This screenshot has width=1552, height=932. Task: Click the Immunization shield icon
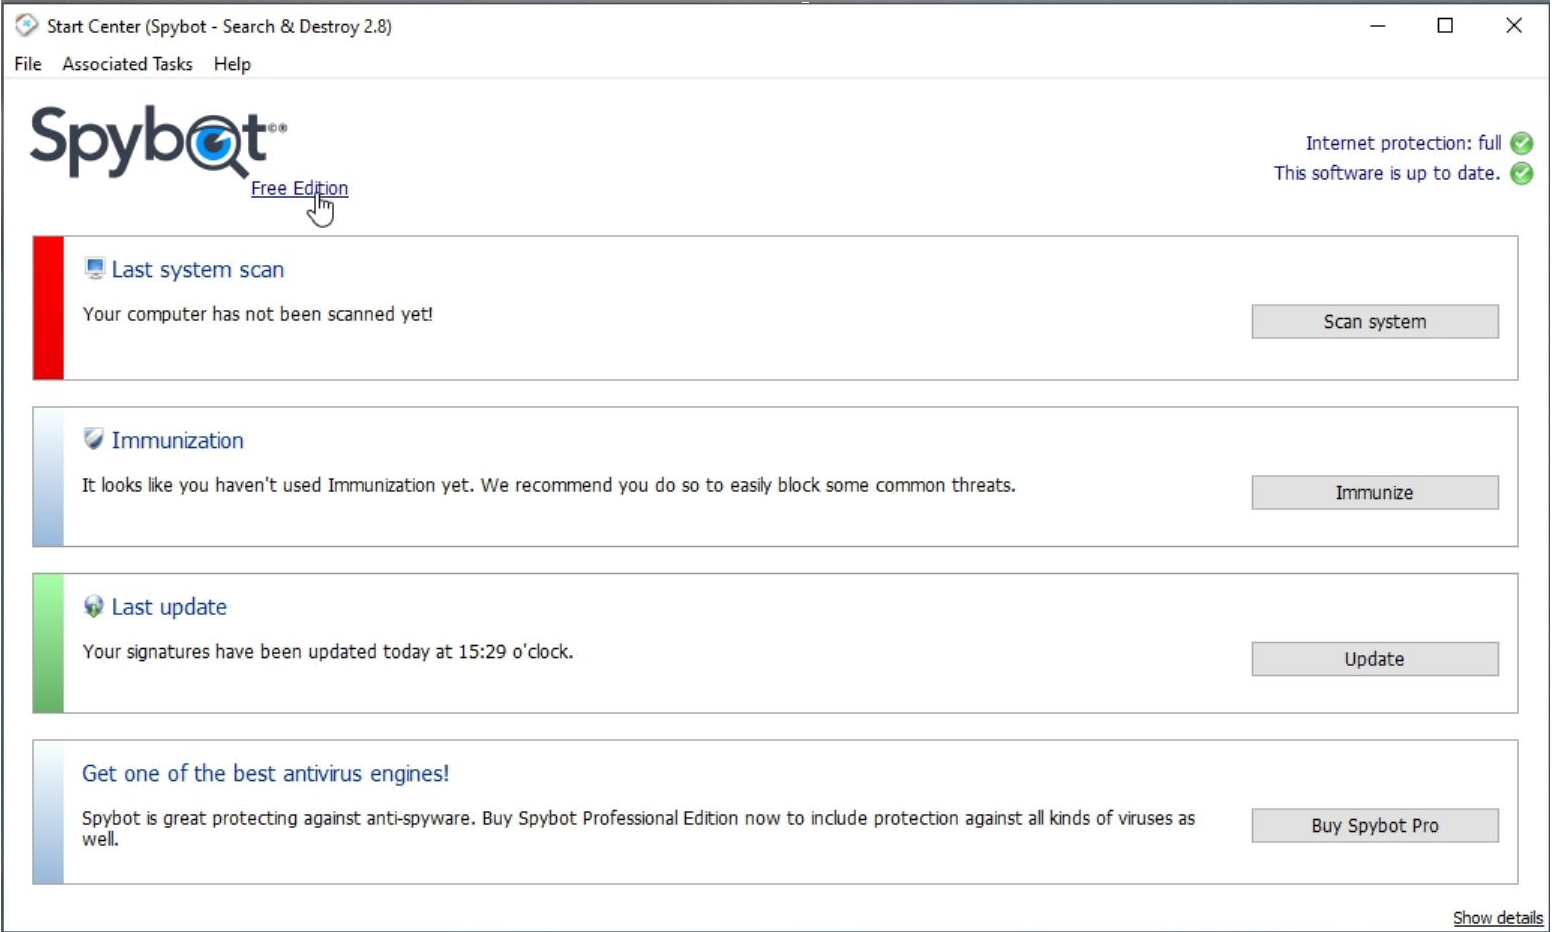point(94,439)
